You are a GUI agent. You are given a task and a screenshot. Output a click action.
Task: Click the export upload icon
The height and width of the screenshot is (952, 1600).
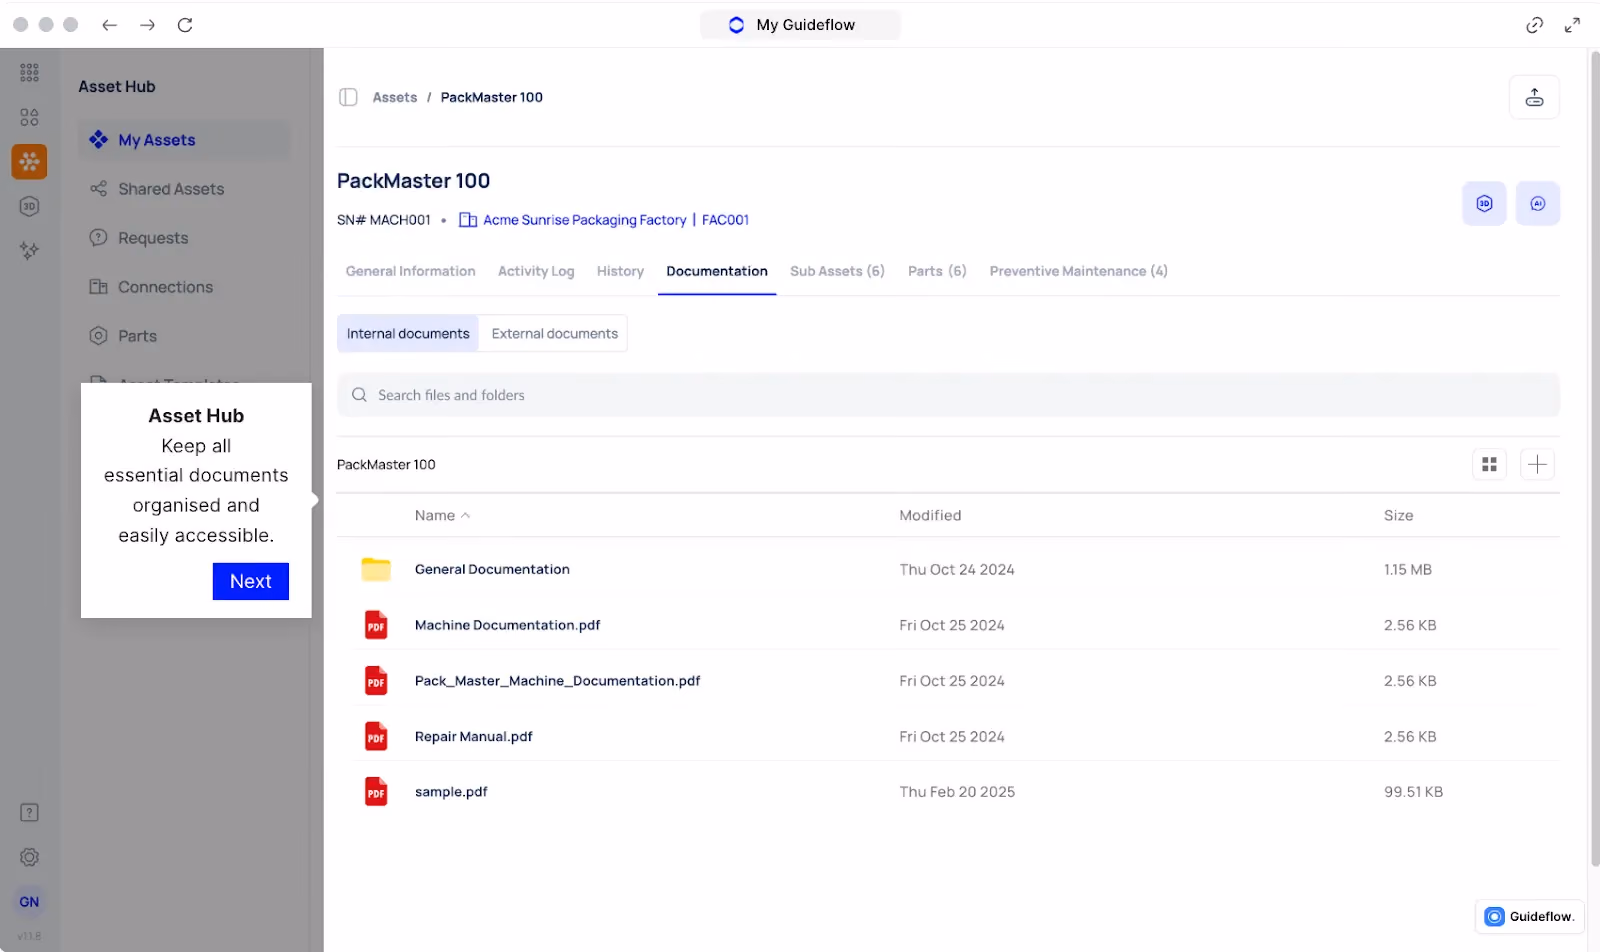[1534, 97]
